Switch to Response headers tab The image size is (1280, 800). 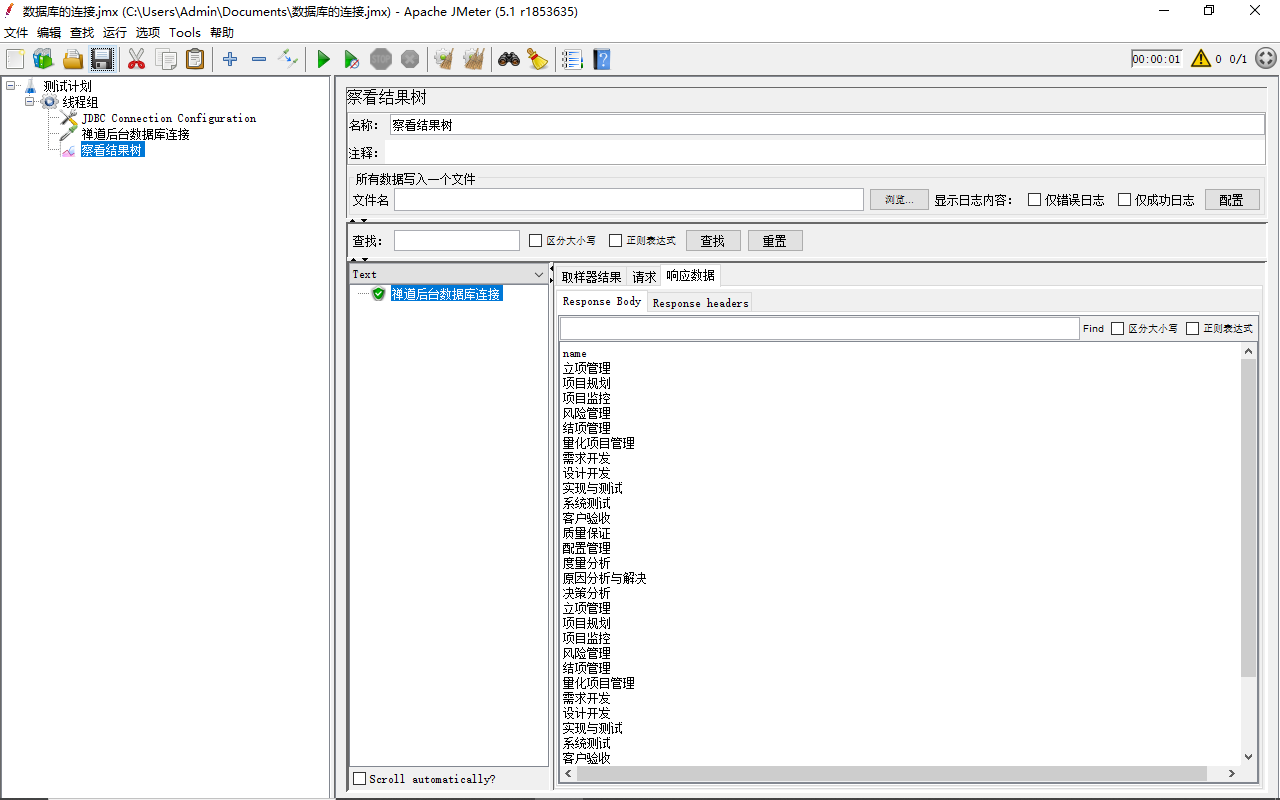700,303
